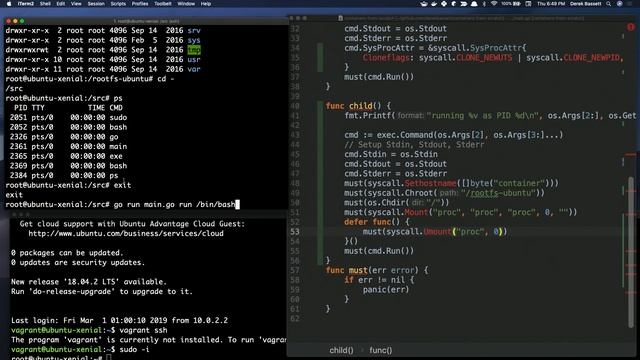Click the highlighted 'tmp' directory in terminal
This screenshot has height=360, width=640.
pos(194,50)
